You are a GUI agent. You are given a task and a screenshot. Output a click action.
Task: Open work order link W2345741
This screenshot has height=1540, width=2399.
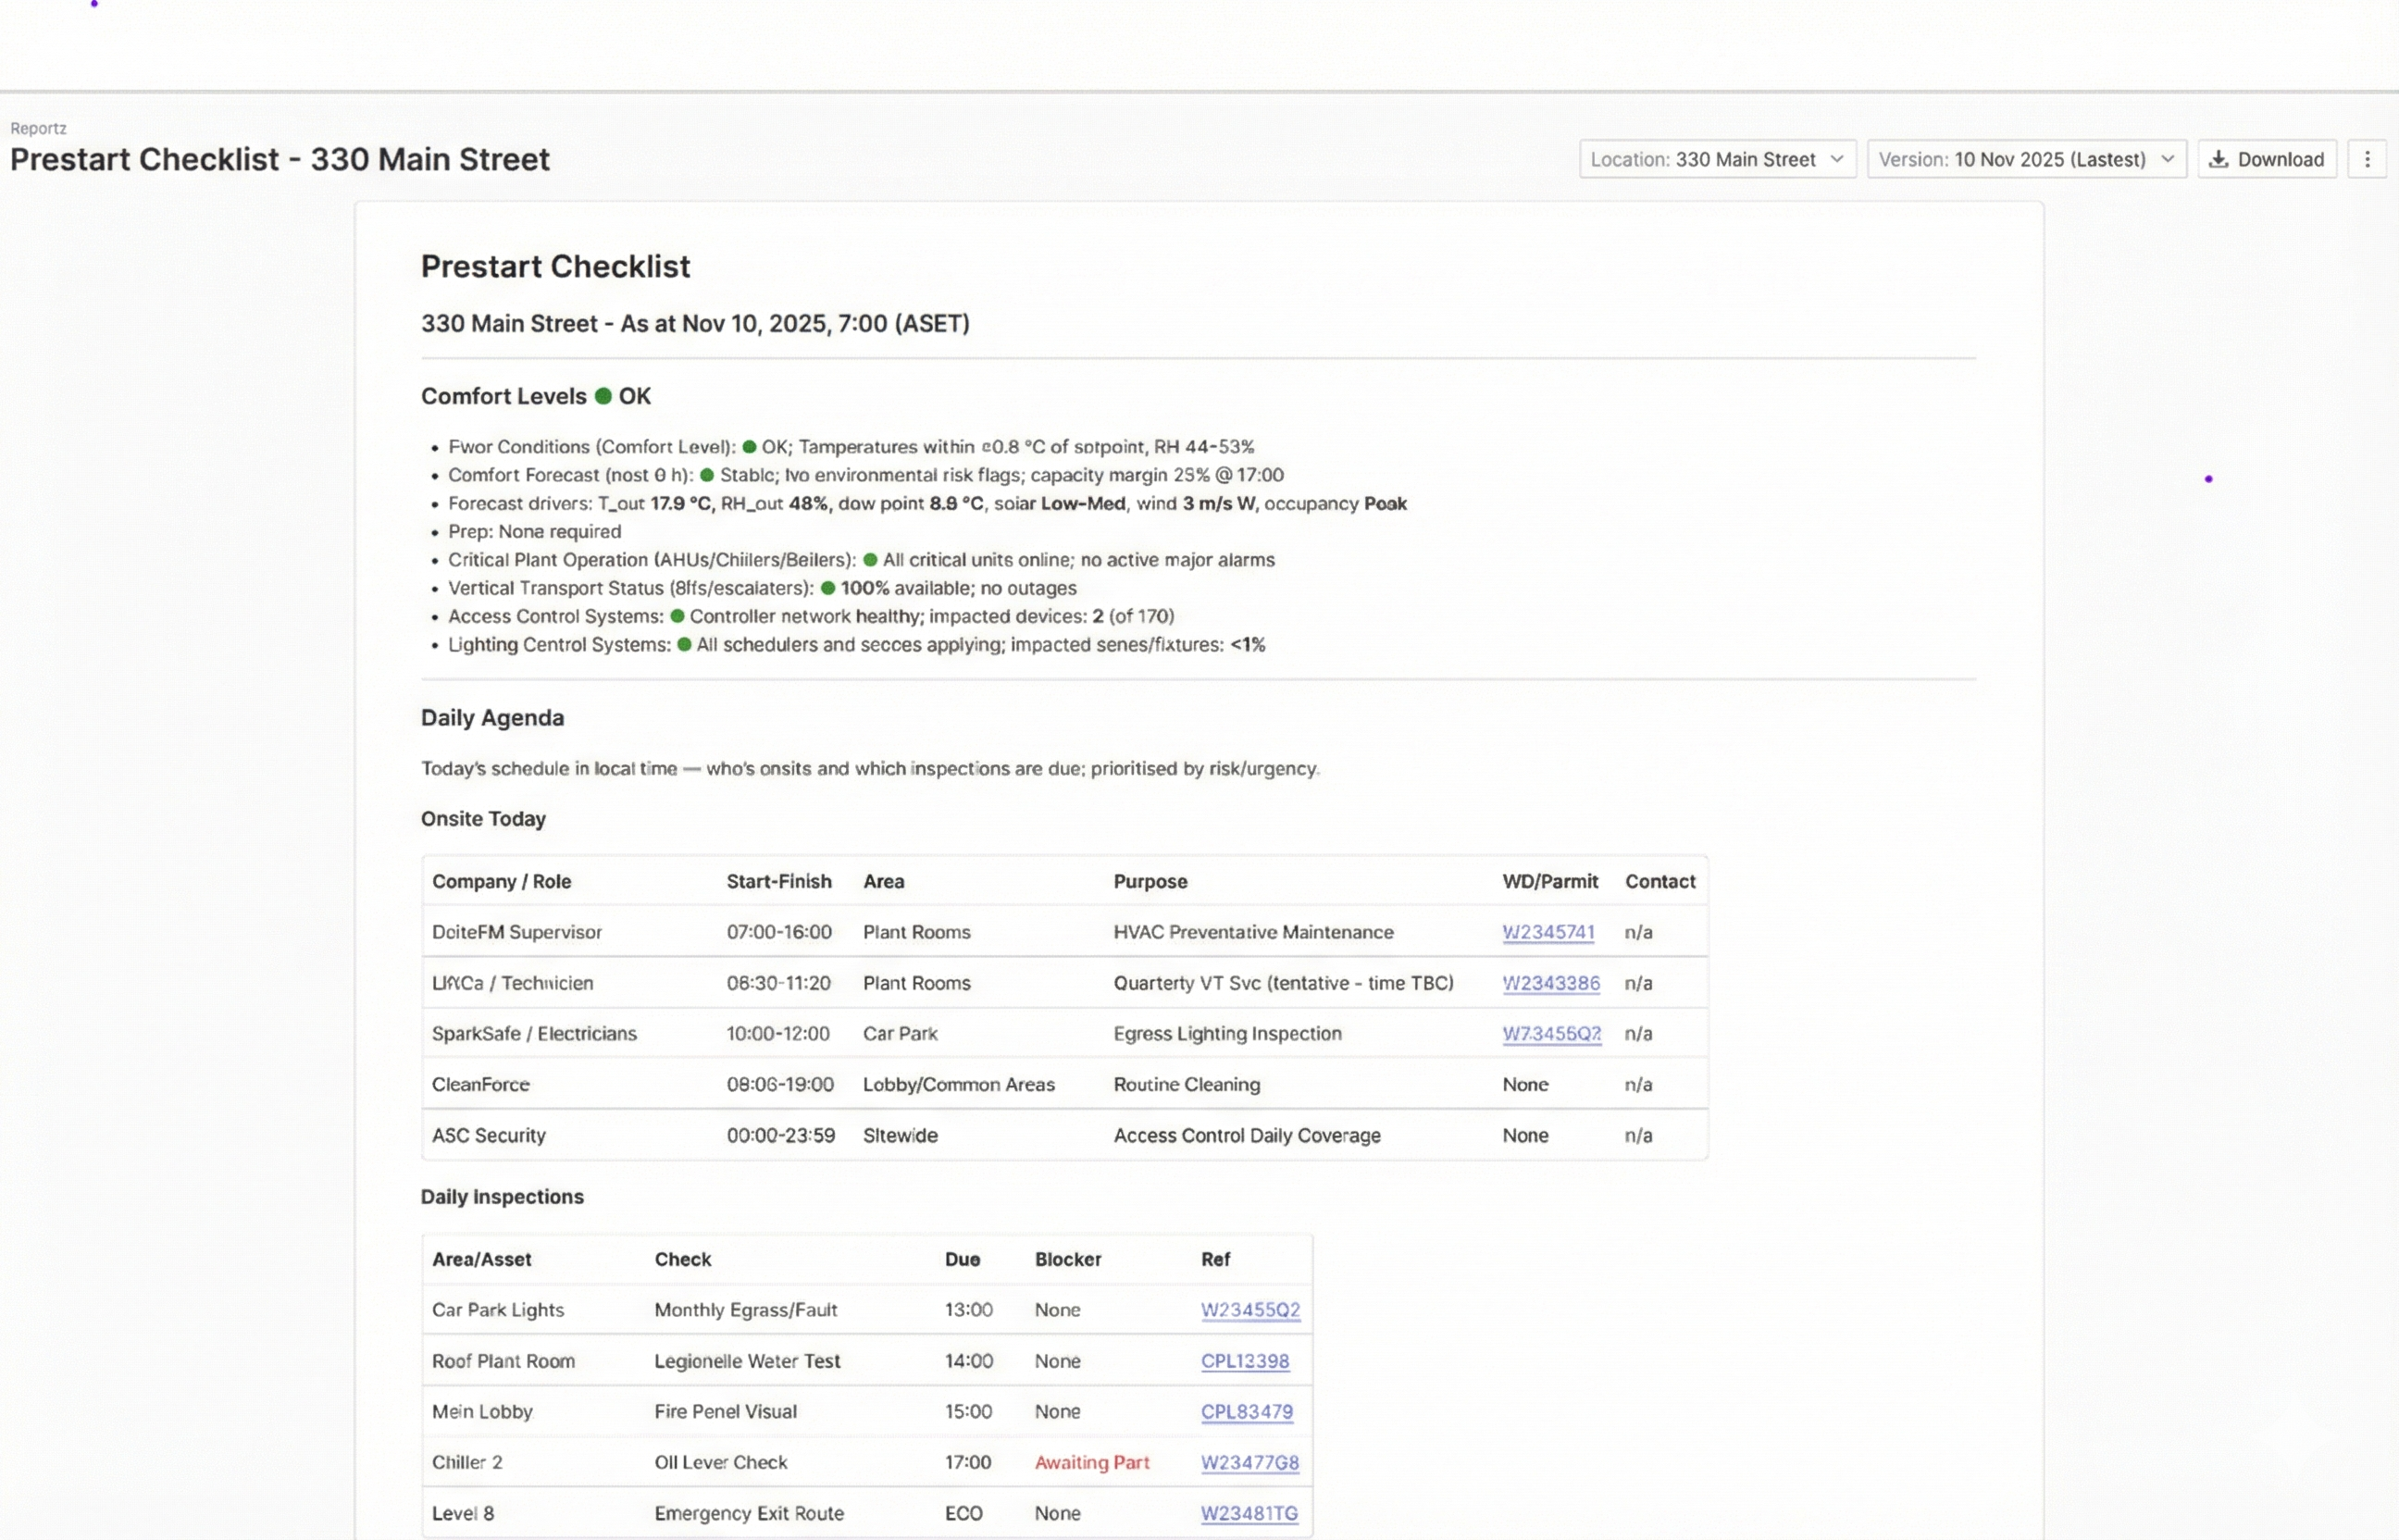click(x=1548, y=932)
